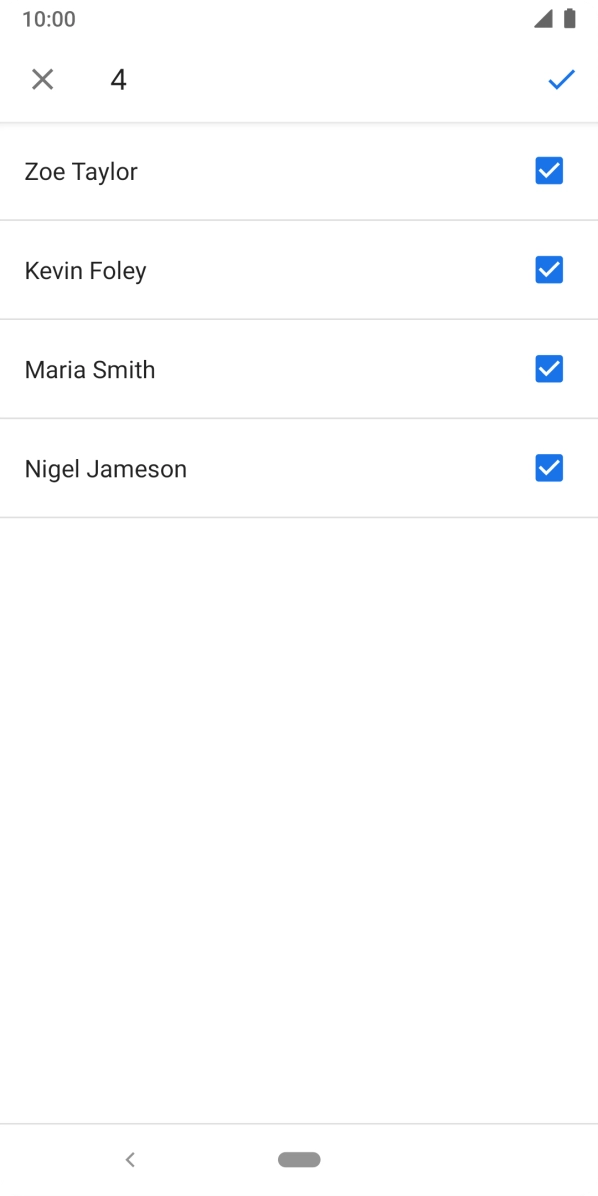Image resolution: width=598 pixels, height=1196 pixels.
Task: Tap the home pill button
Action: coord(299,1160)
